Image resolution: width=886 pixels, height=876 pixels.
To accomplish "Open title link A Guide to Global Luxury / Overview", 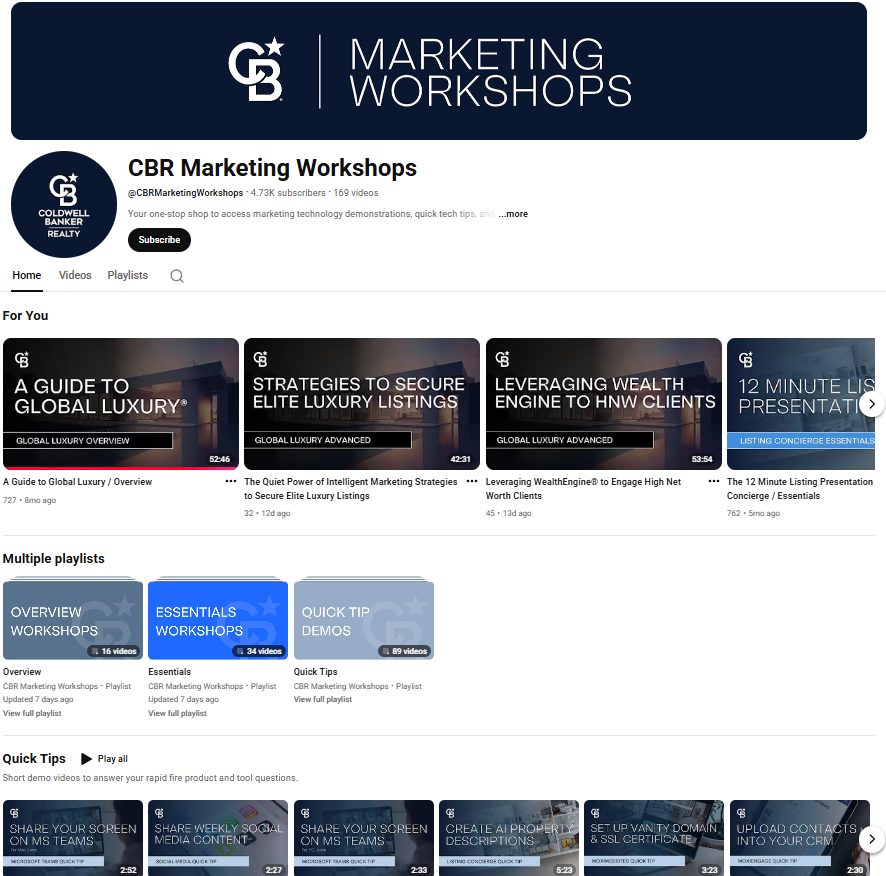I will pos(77,482).
